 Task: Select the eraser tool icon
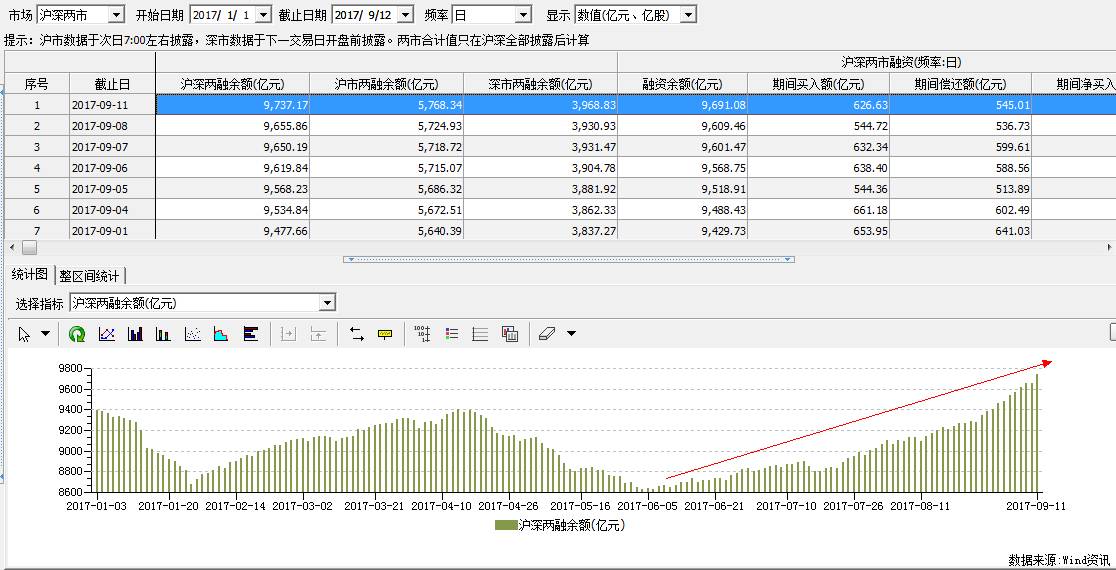click(x=547, y=334)
